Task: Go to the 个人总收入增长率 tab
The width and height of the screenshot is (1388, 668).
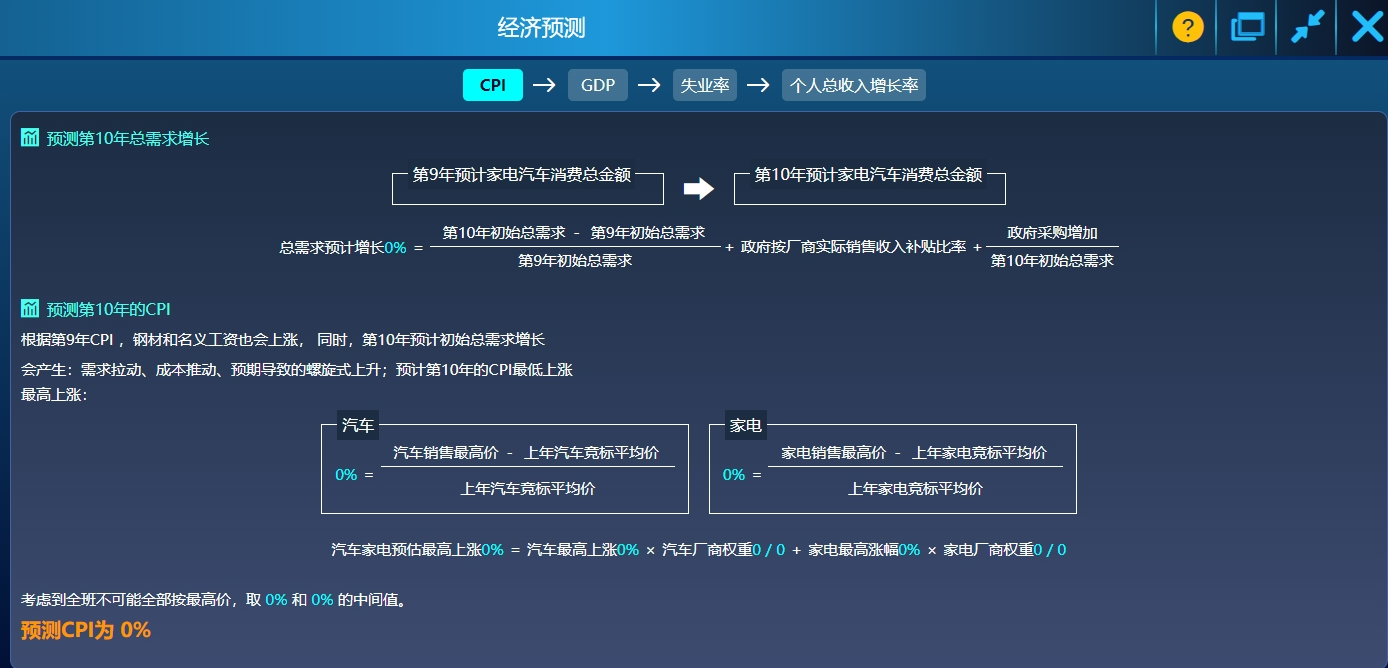Action: tap(853, 85)
